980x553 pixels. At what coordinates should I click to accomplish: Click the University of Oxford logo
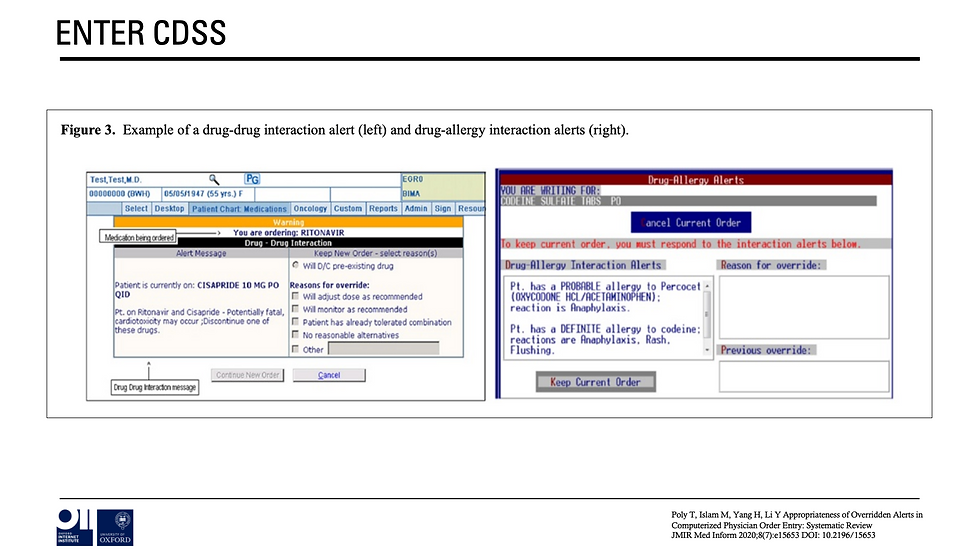115,527
